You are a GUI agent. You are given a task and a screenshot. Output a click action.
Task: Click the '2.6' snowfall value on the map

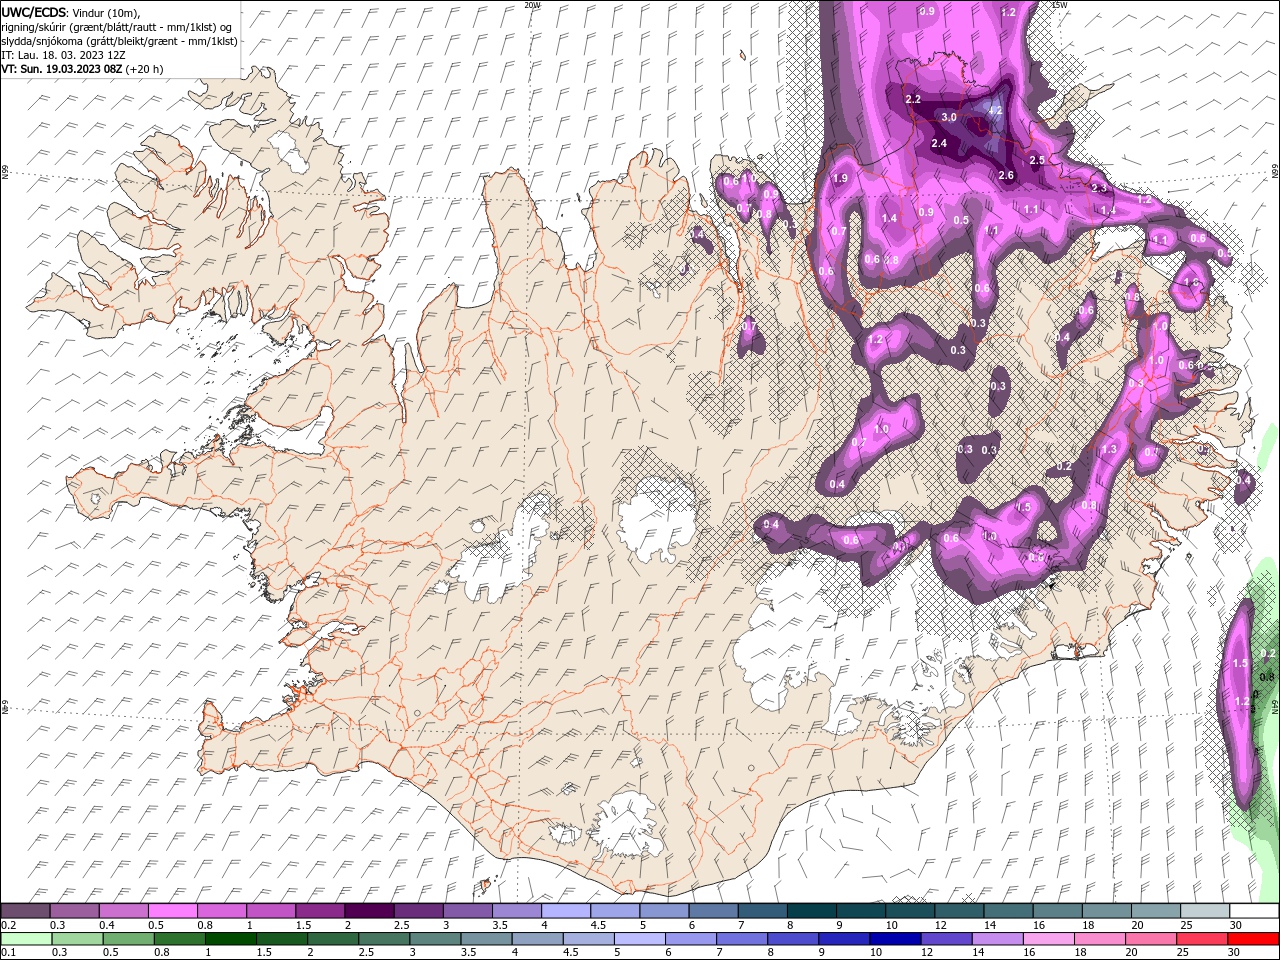point(1006,176)
